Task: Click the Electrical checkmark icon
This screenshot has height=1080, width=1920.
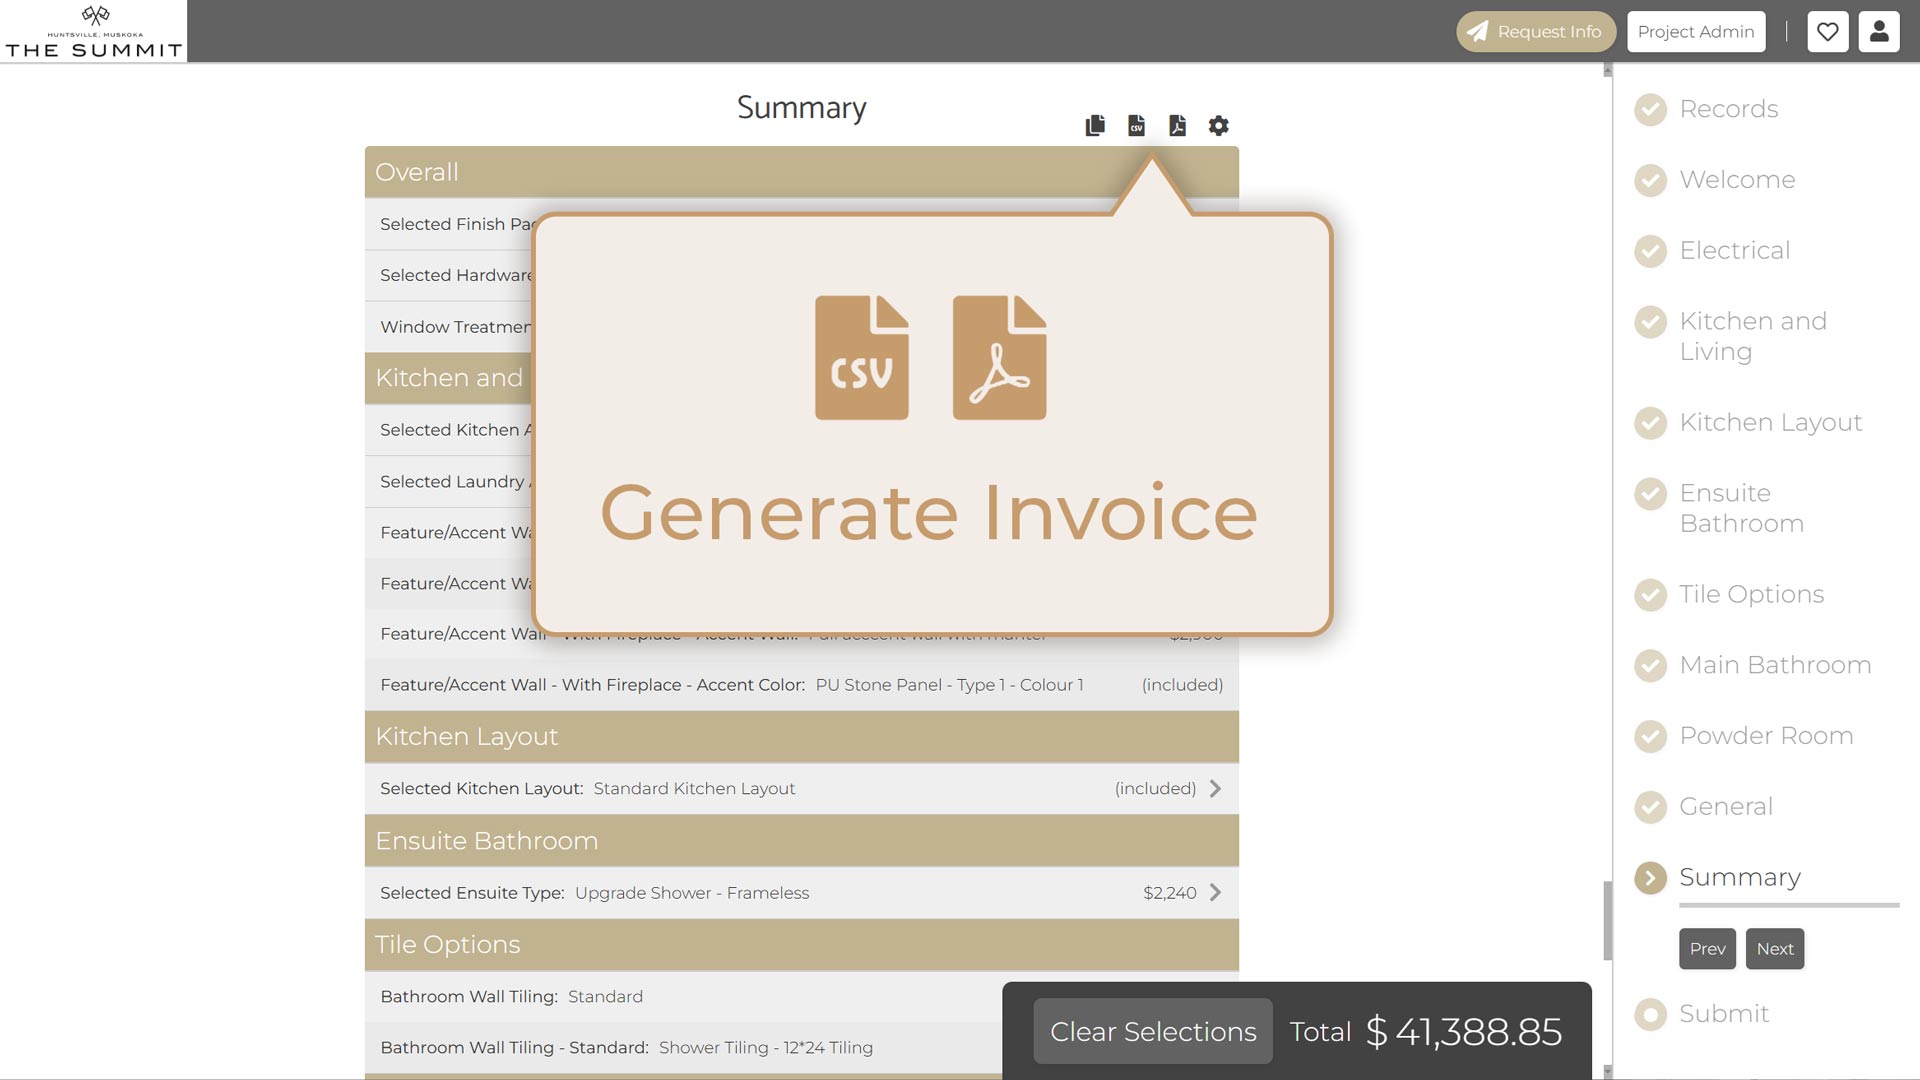Action: point(1650,251)
